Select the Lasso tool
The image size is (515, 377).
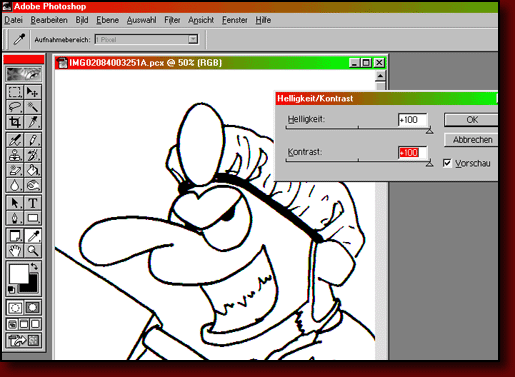point(15,107)
